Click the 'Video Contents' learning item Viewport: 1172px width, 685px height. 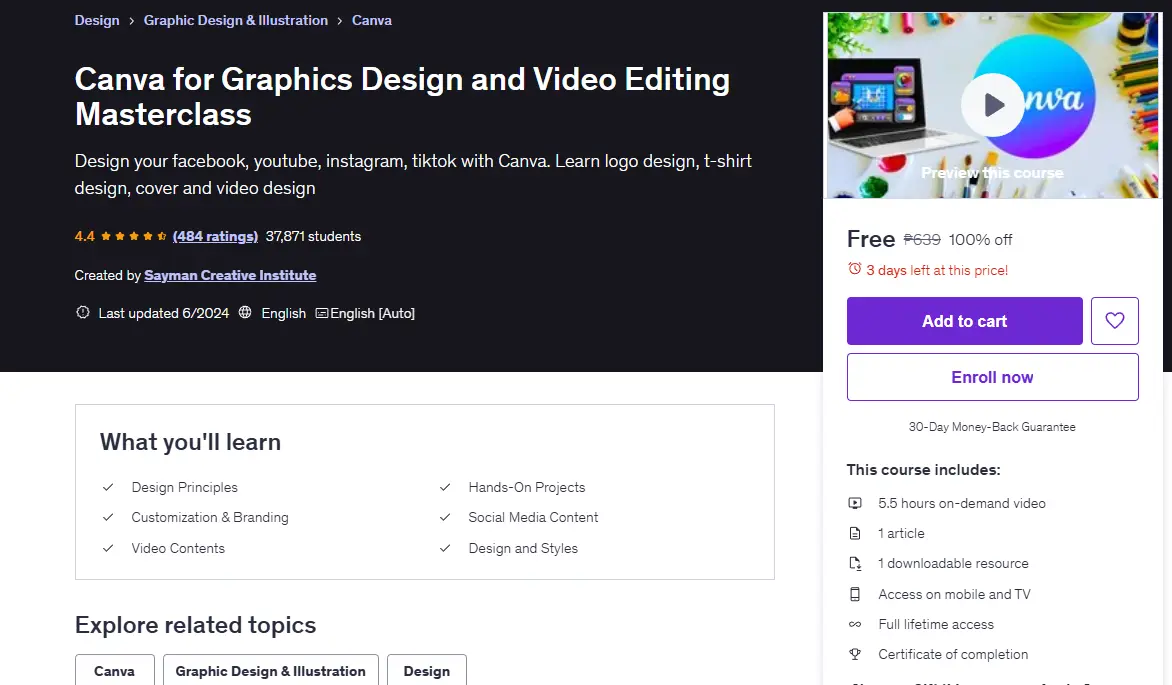(178, 548)
